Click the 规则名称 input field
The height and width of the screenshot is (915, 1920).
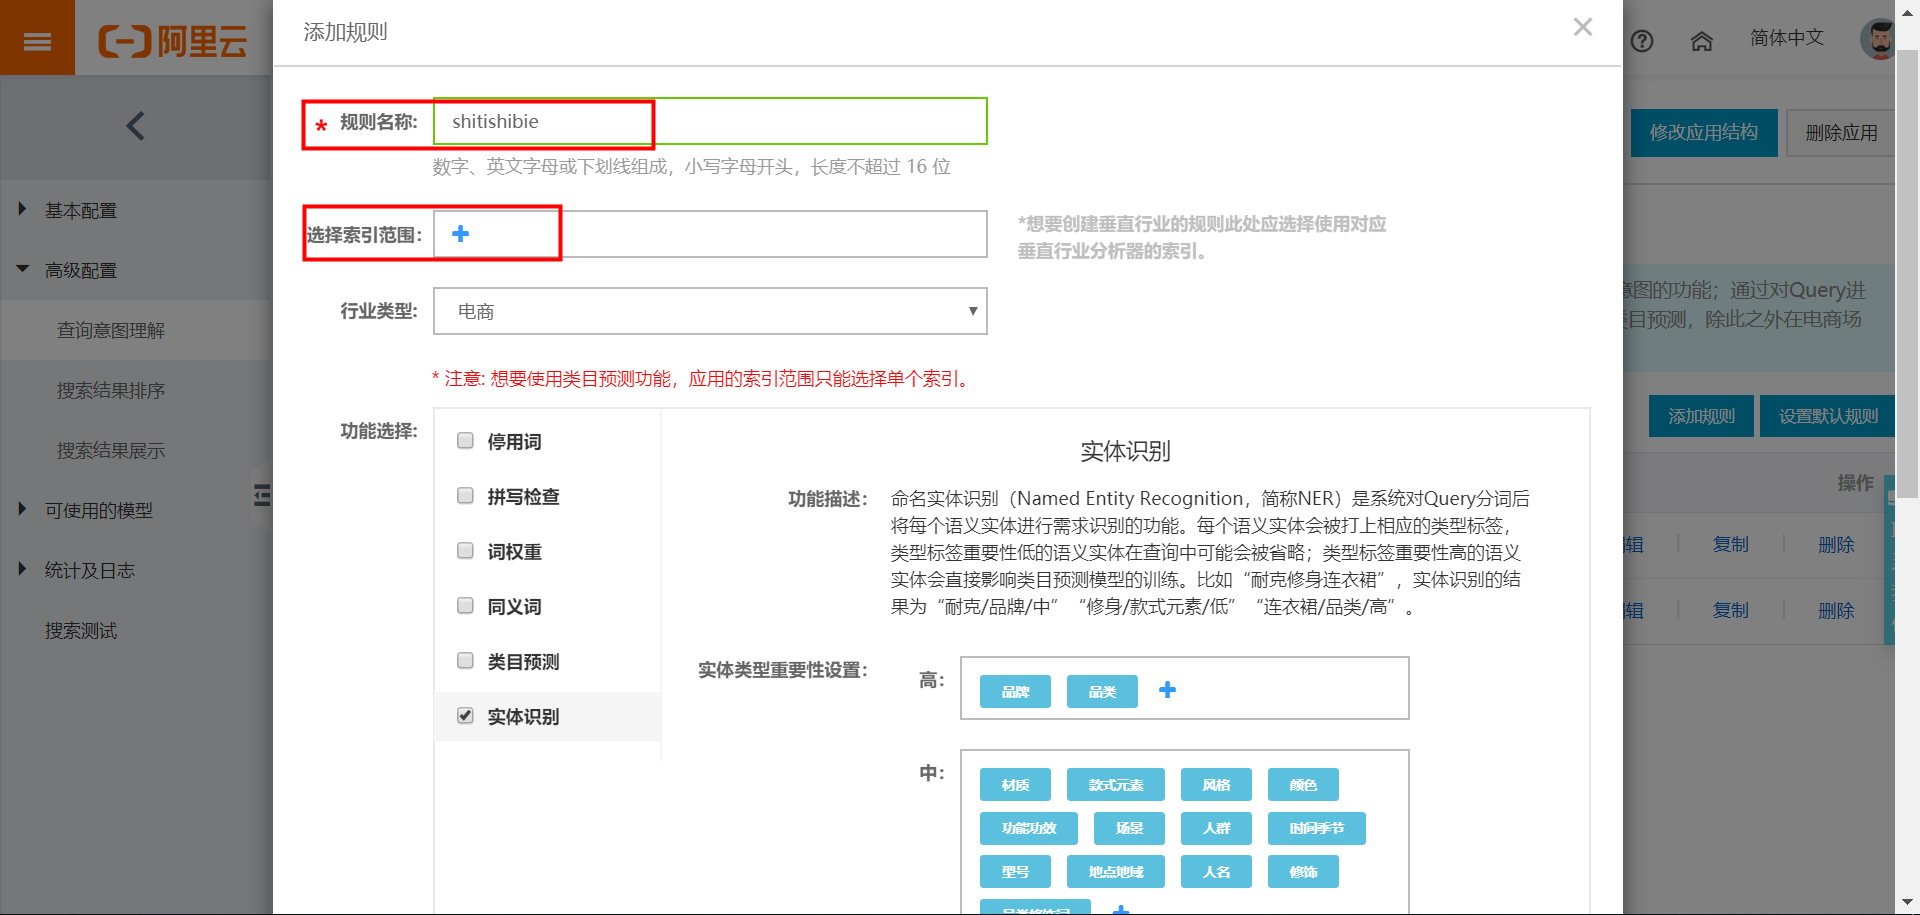click(710, 121)
